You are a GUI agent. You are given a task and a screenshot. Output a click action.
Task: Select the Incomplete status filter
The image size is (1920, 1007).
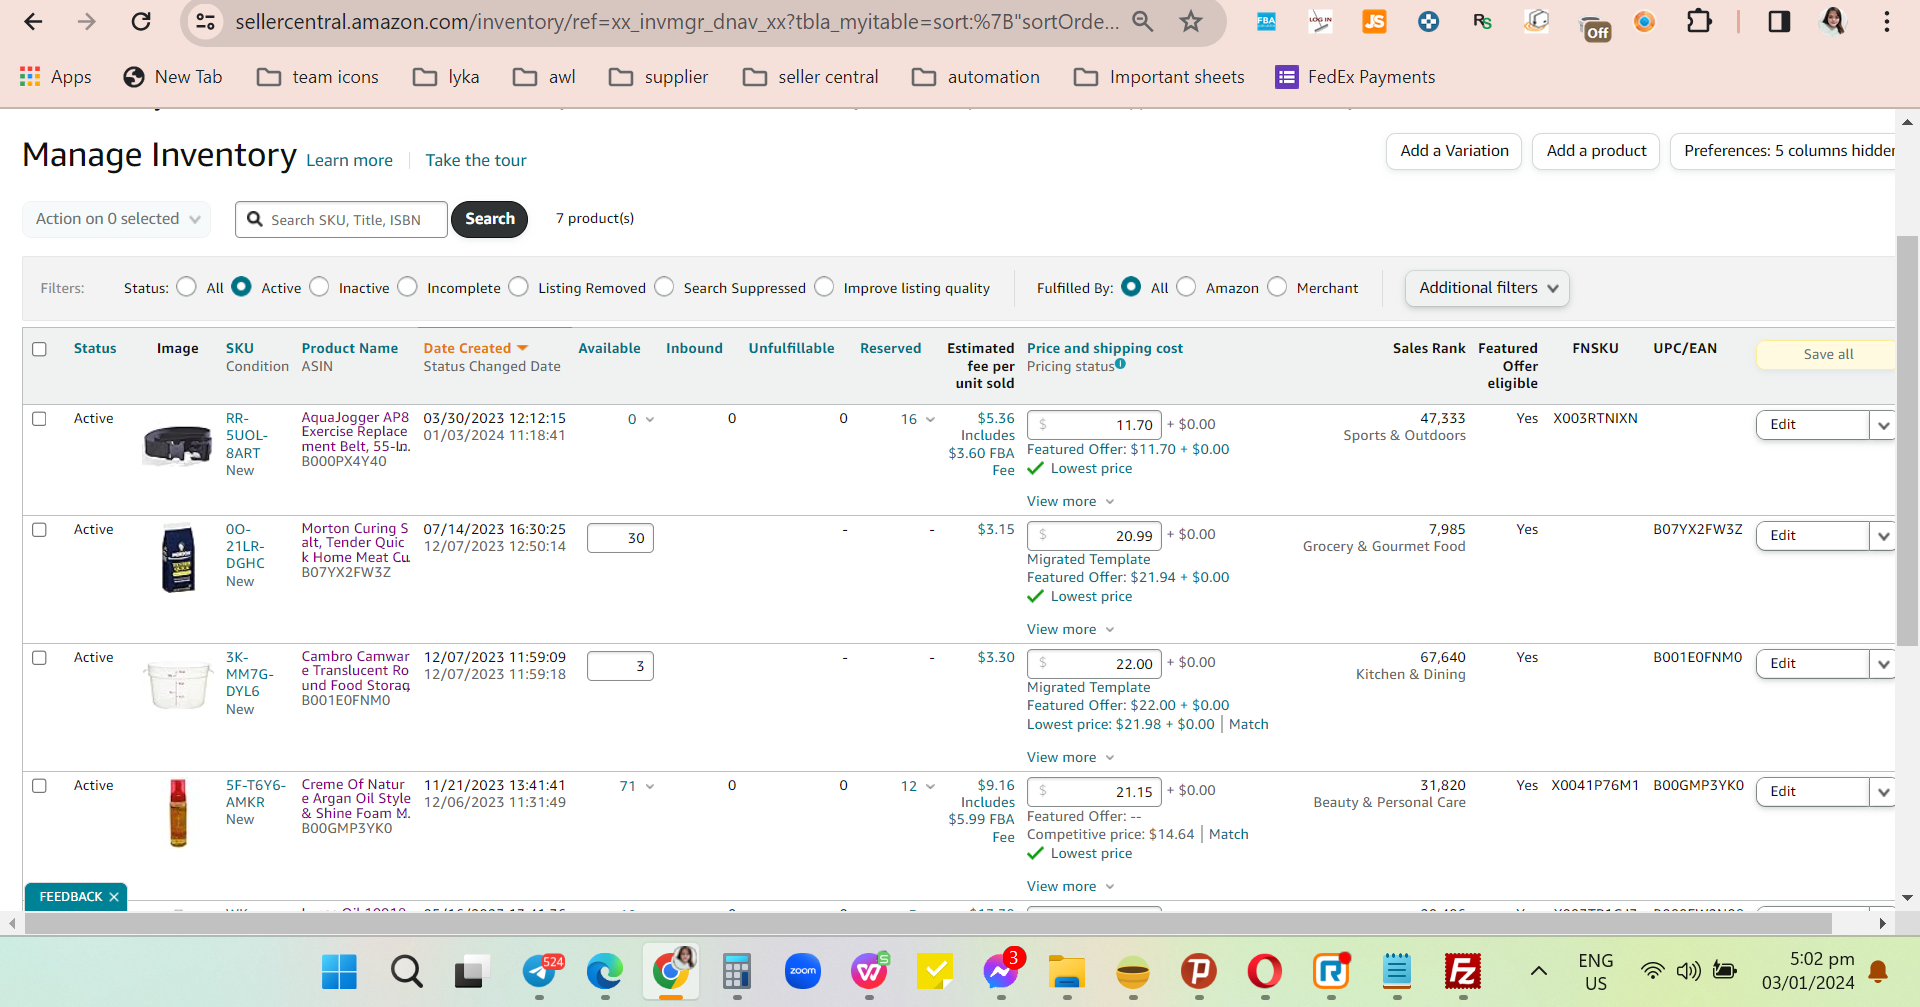[407, 287]
